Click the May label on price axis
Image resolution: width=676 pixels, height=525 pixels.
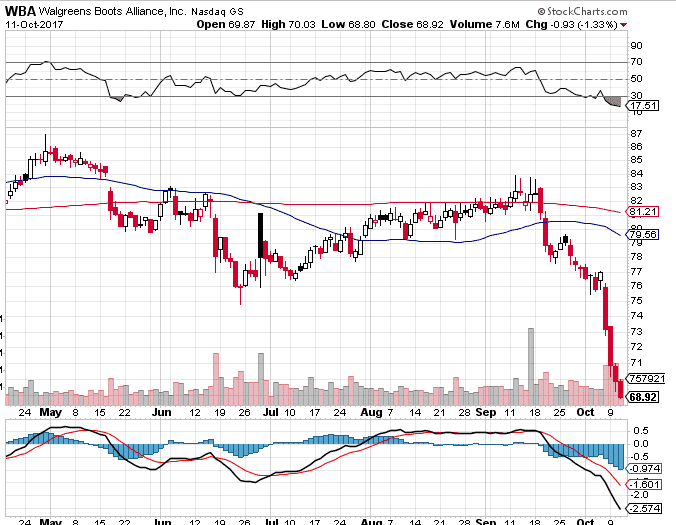tap(50, 412)
